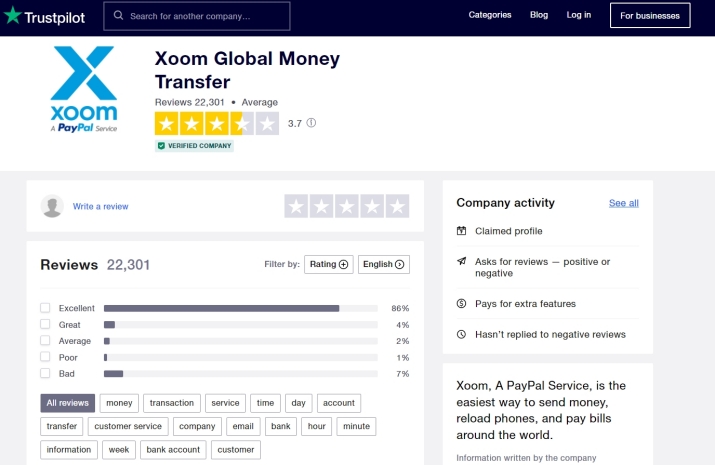Viewport: 715px width, 465px height.
Task: Open the English language filter dropdown
Action: pyautogui.click(x=383, y=264)
